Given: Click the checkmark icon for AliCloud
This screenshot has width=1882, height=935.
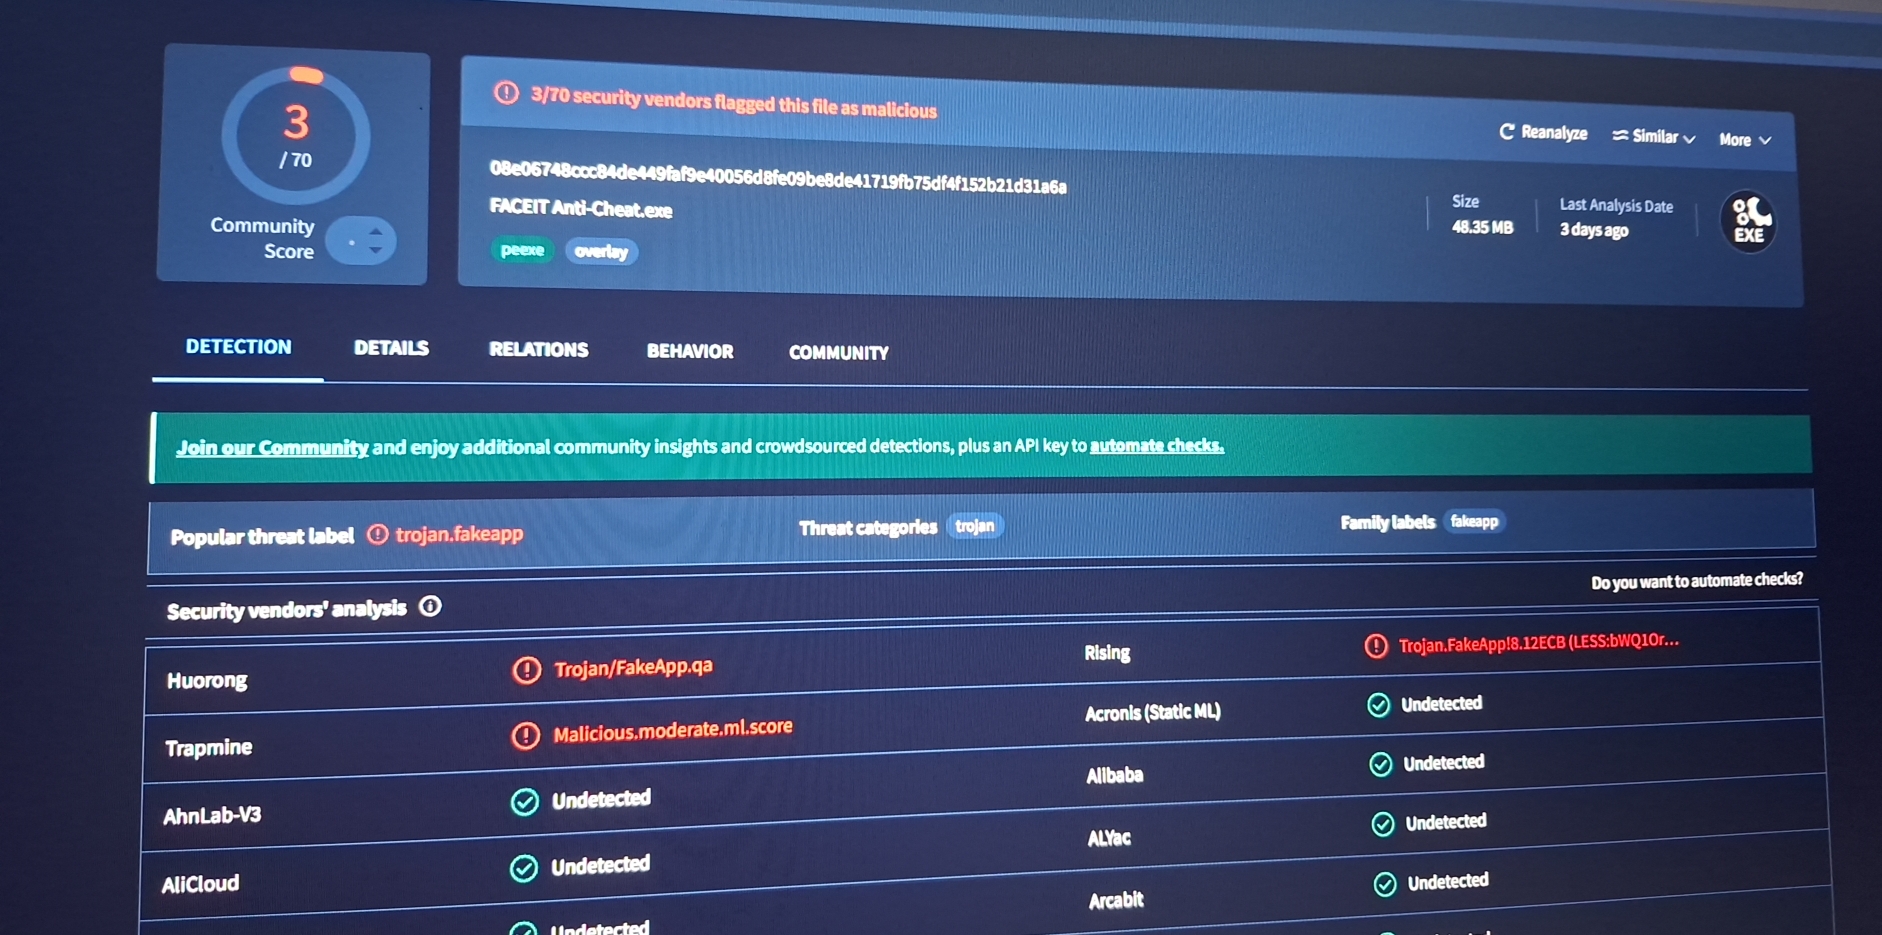Looking at the screenshot, I should [x=524, y=868].
